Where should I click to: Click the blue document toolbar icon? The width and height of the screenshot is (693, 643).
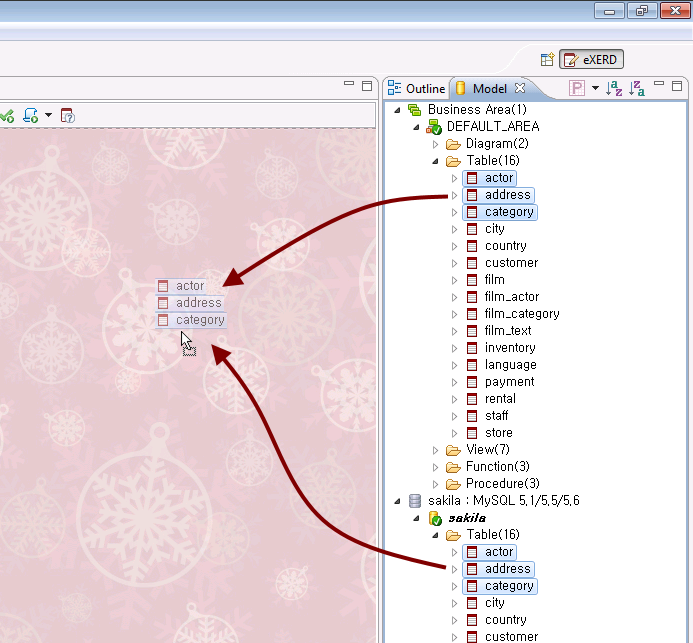coord(30,115)
